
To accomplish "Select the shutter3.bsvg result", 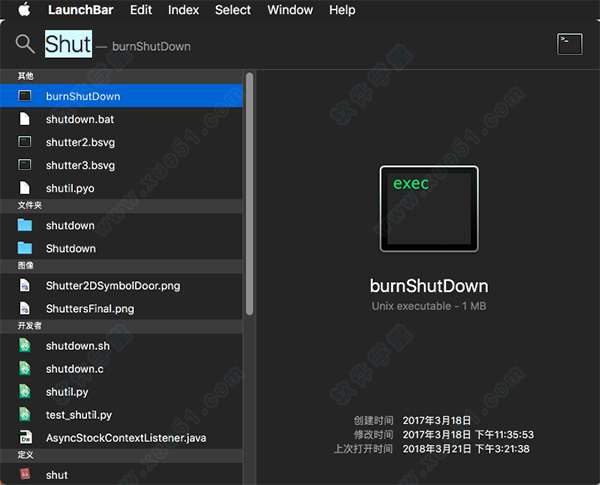I will click(121, 165).
